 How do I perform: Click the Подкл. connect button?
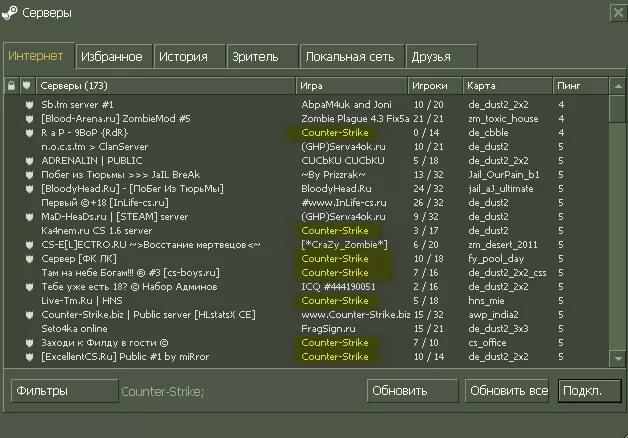(x=590, y=391)
